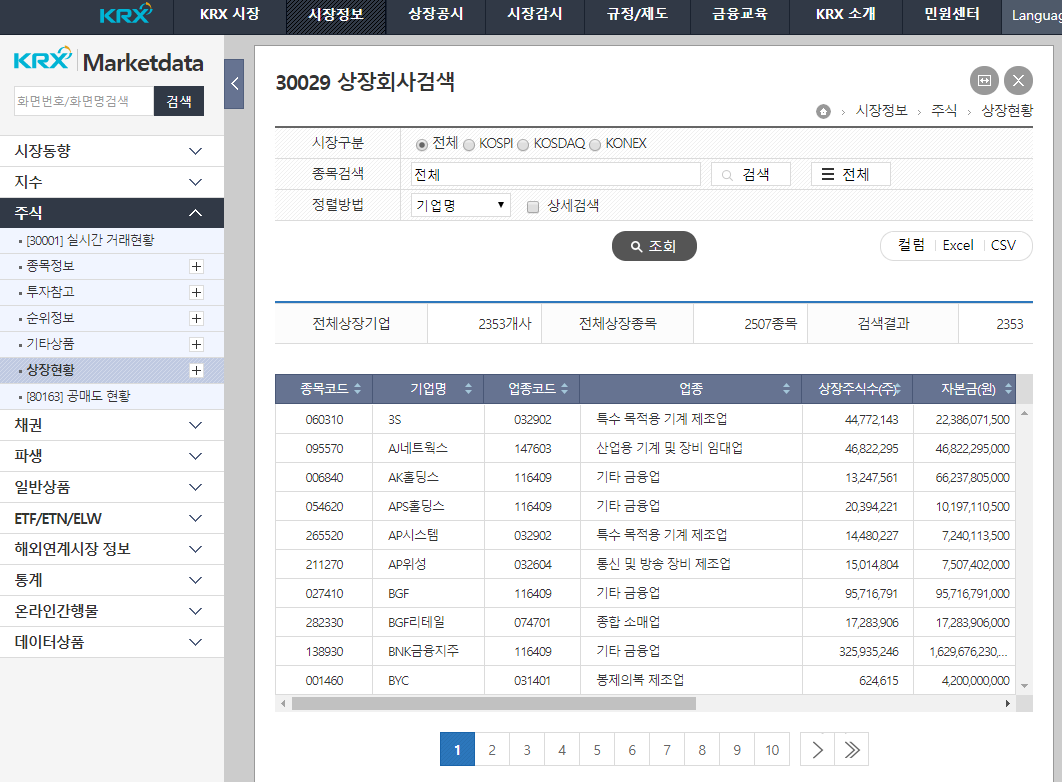This screenshot has width=1062, height=782.
Task: Click horizontal scrollbar left arrow
Action: [x=283, y=703]
